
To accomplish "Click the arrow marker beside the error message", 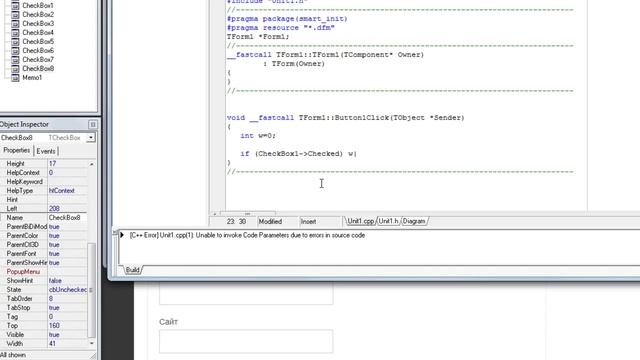I will click(122, 235).
